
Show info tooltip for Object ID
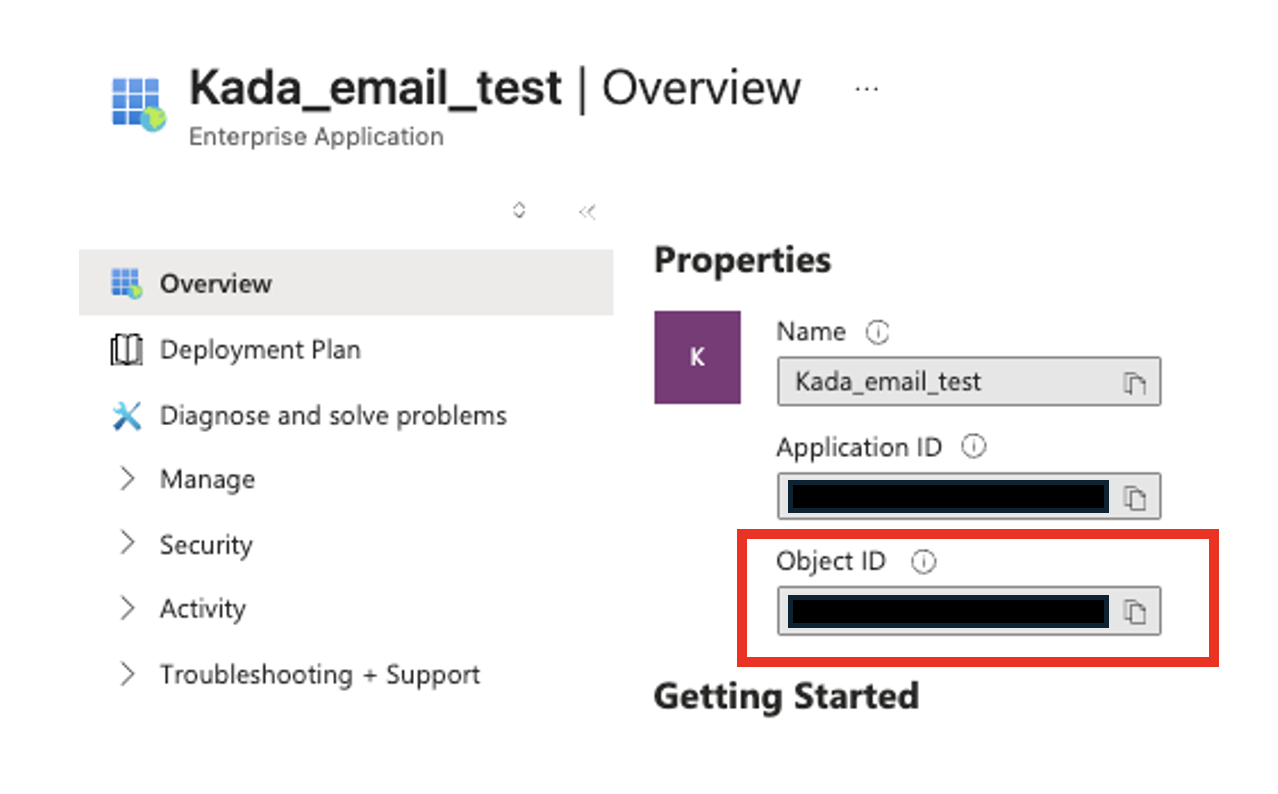coord(924,562)
